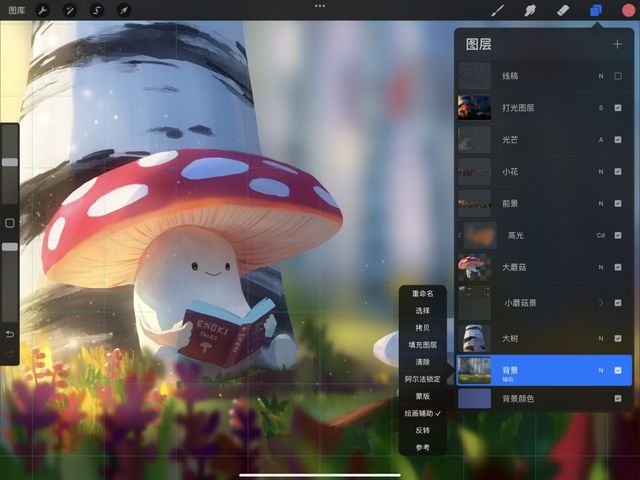The width and height of the screenshot is (640, 480).
Task: Select the 线稿 layer thumbnail
Action: [474, 76]
